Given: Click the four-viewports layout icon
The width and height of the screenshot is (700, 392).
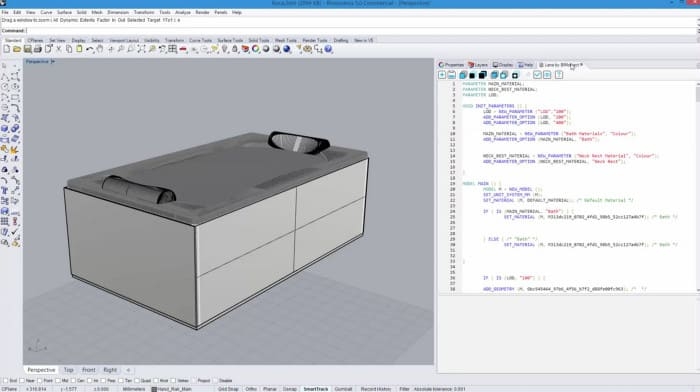Looking at the screenshot, I should [x=173, y=49].
